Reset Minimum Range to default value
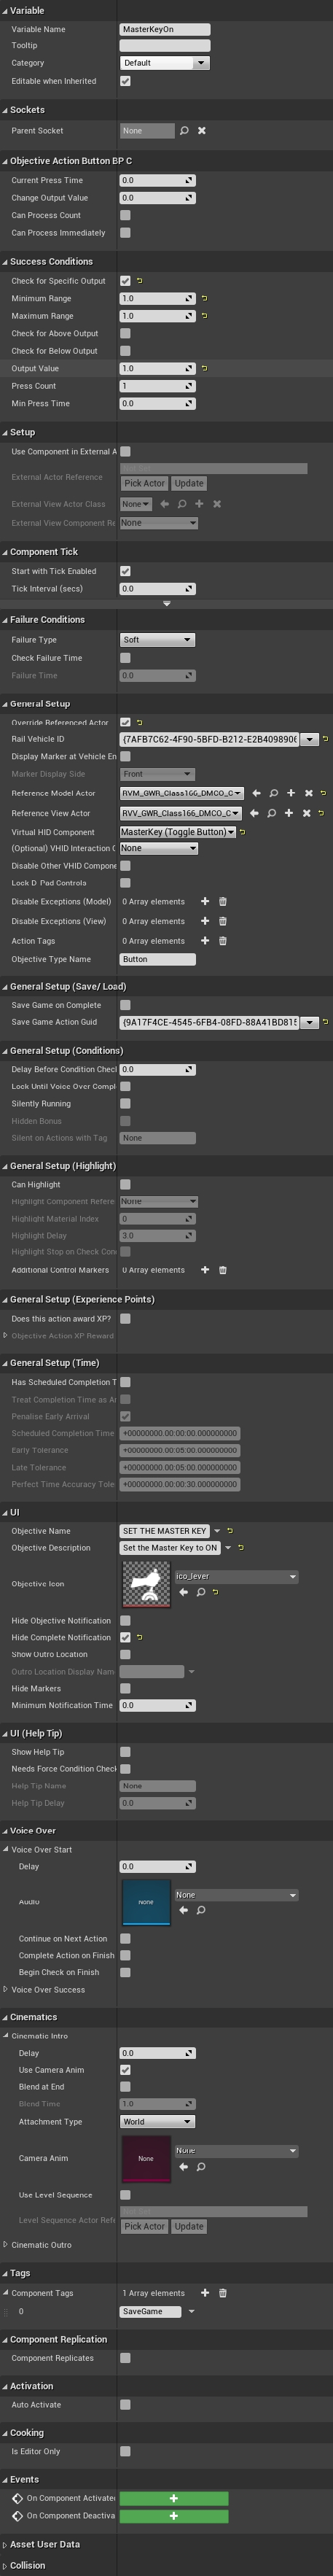This screenshot has height=2576, width=333. pos(204,298)
